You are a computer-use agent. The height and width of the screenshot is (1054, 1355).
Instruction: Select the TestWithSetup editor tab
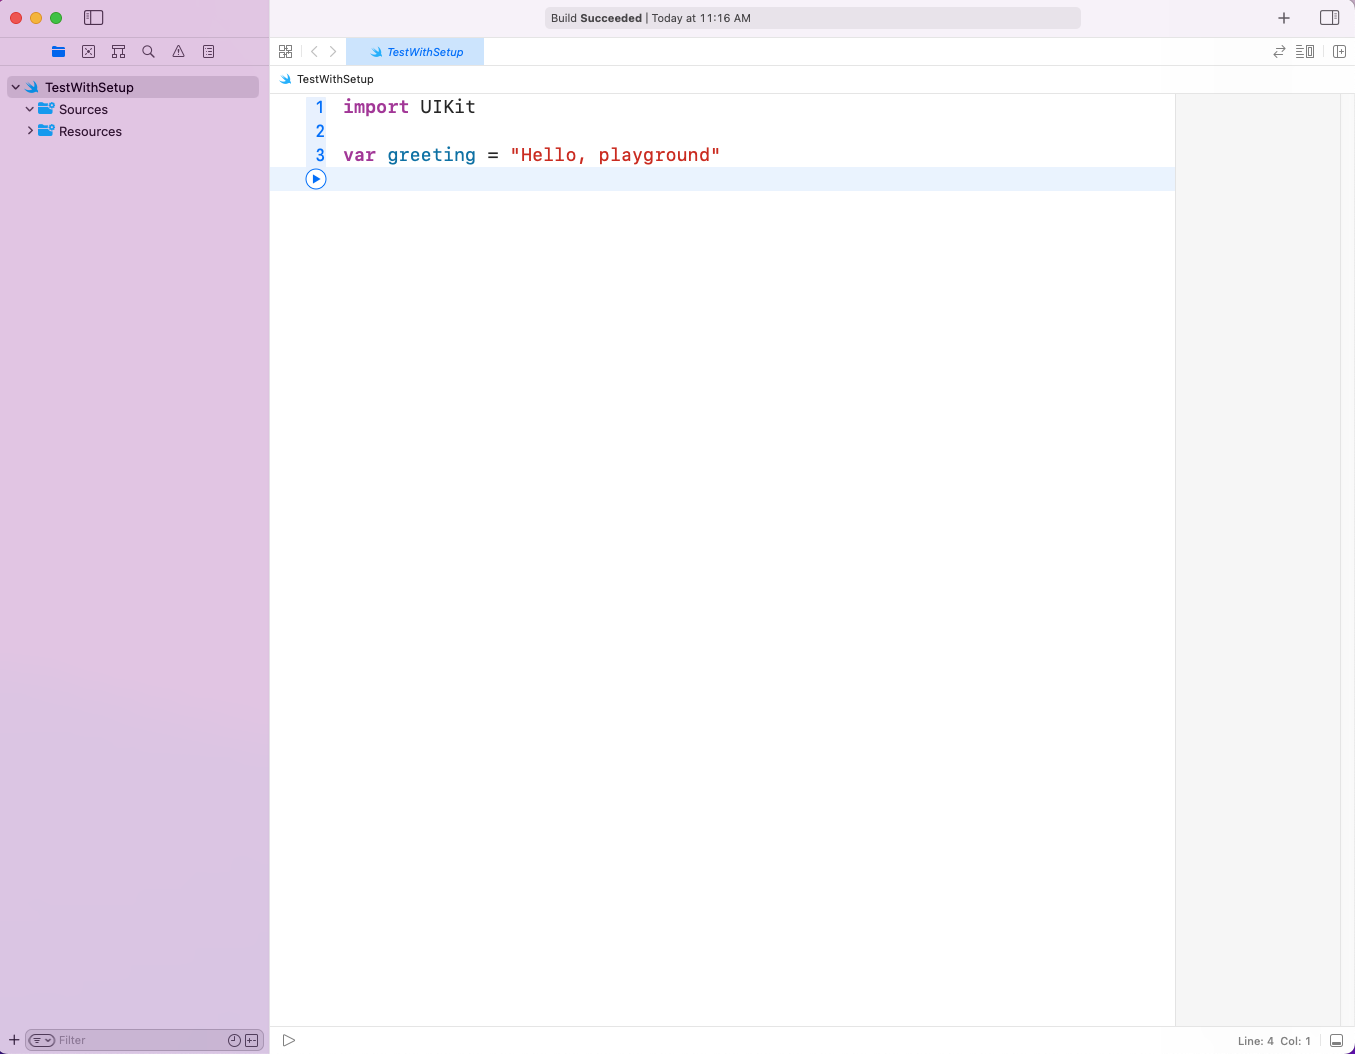point(415,52)
